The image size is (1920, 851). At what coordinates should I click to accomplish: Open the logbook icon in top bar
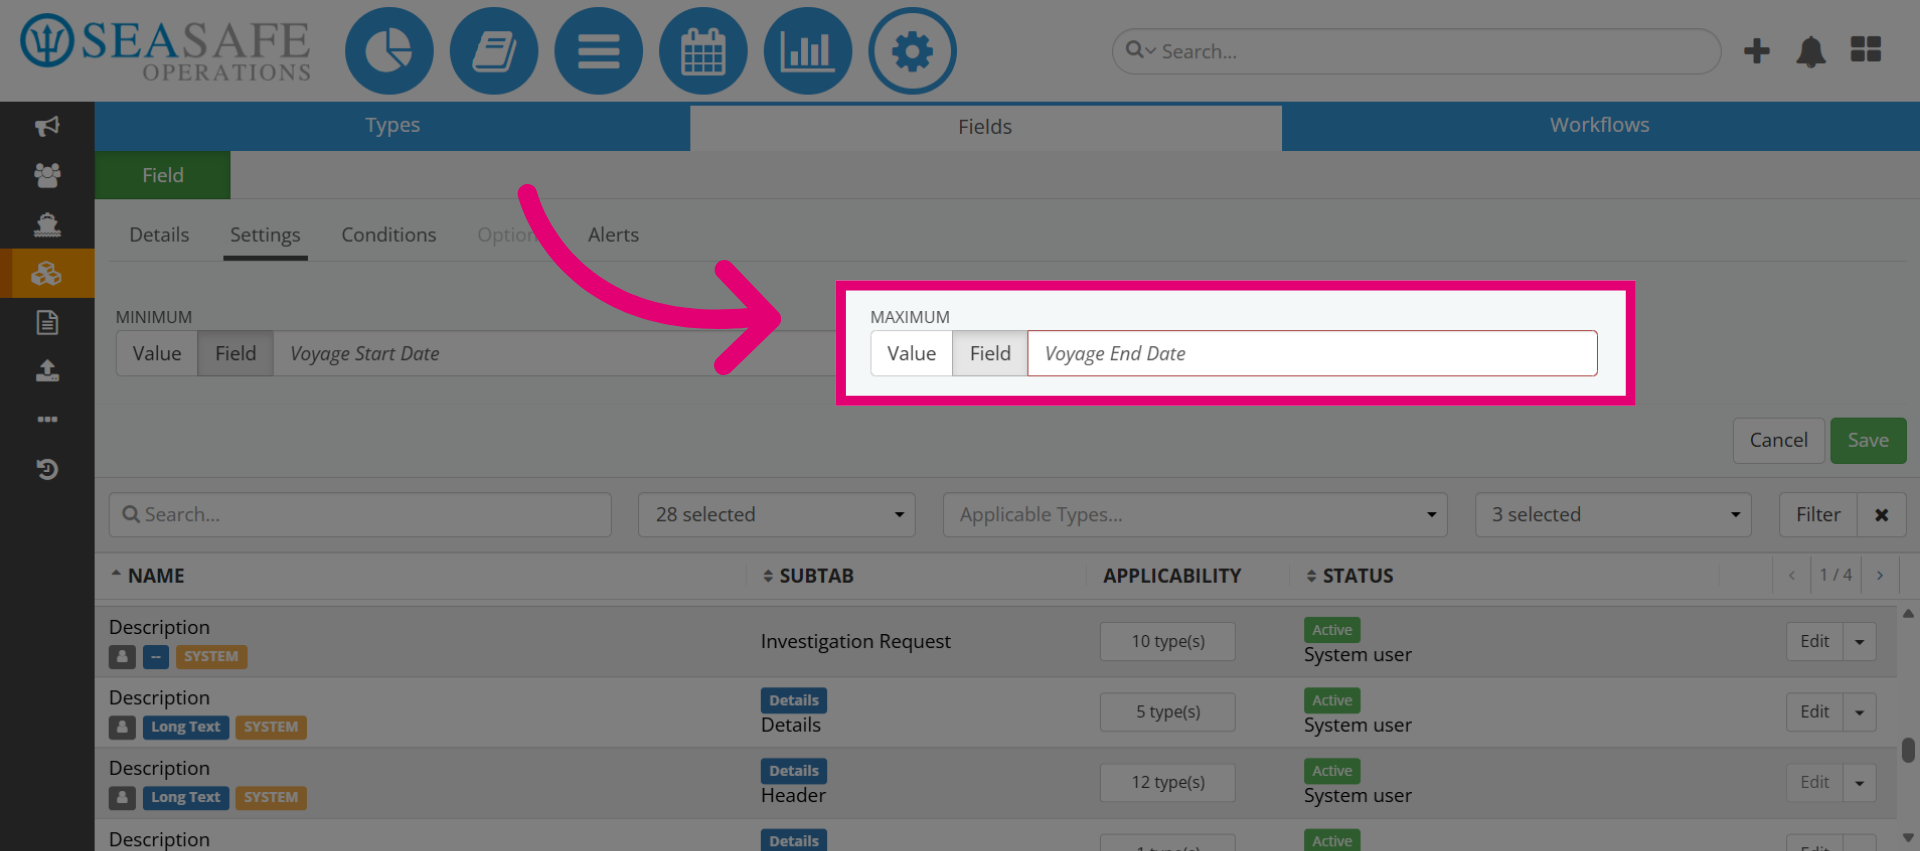click(x=494, y=51)
